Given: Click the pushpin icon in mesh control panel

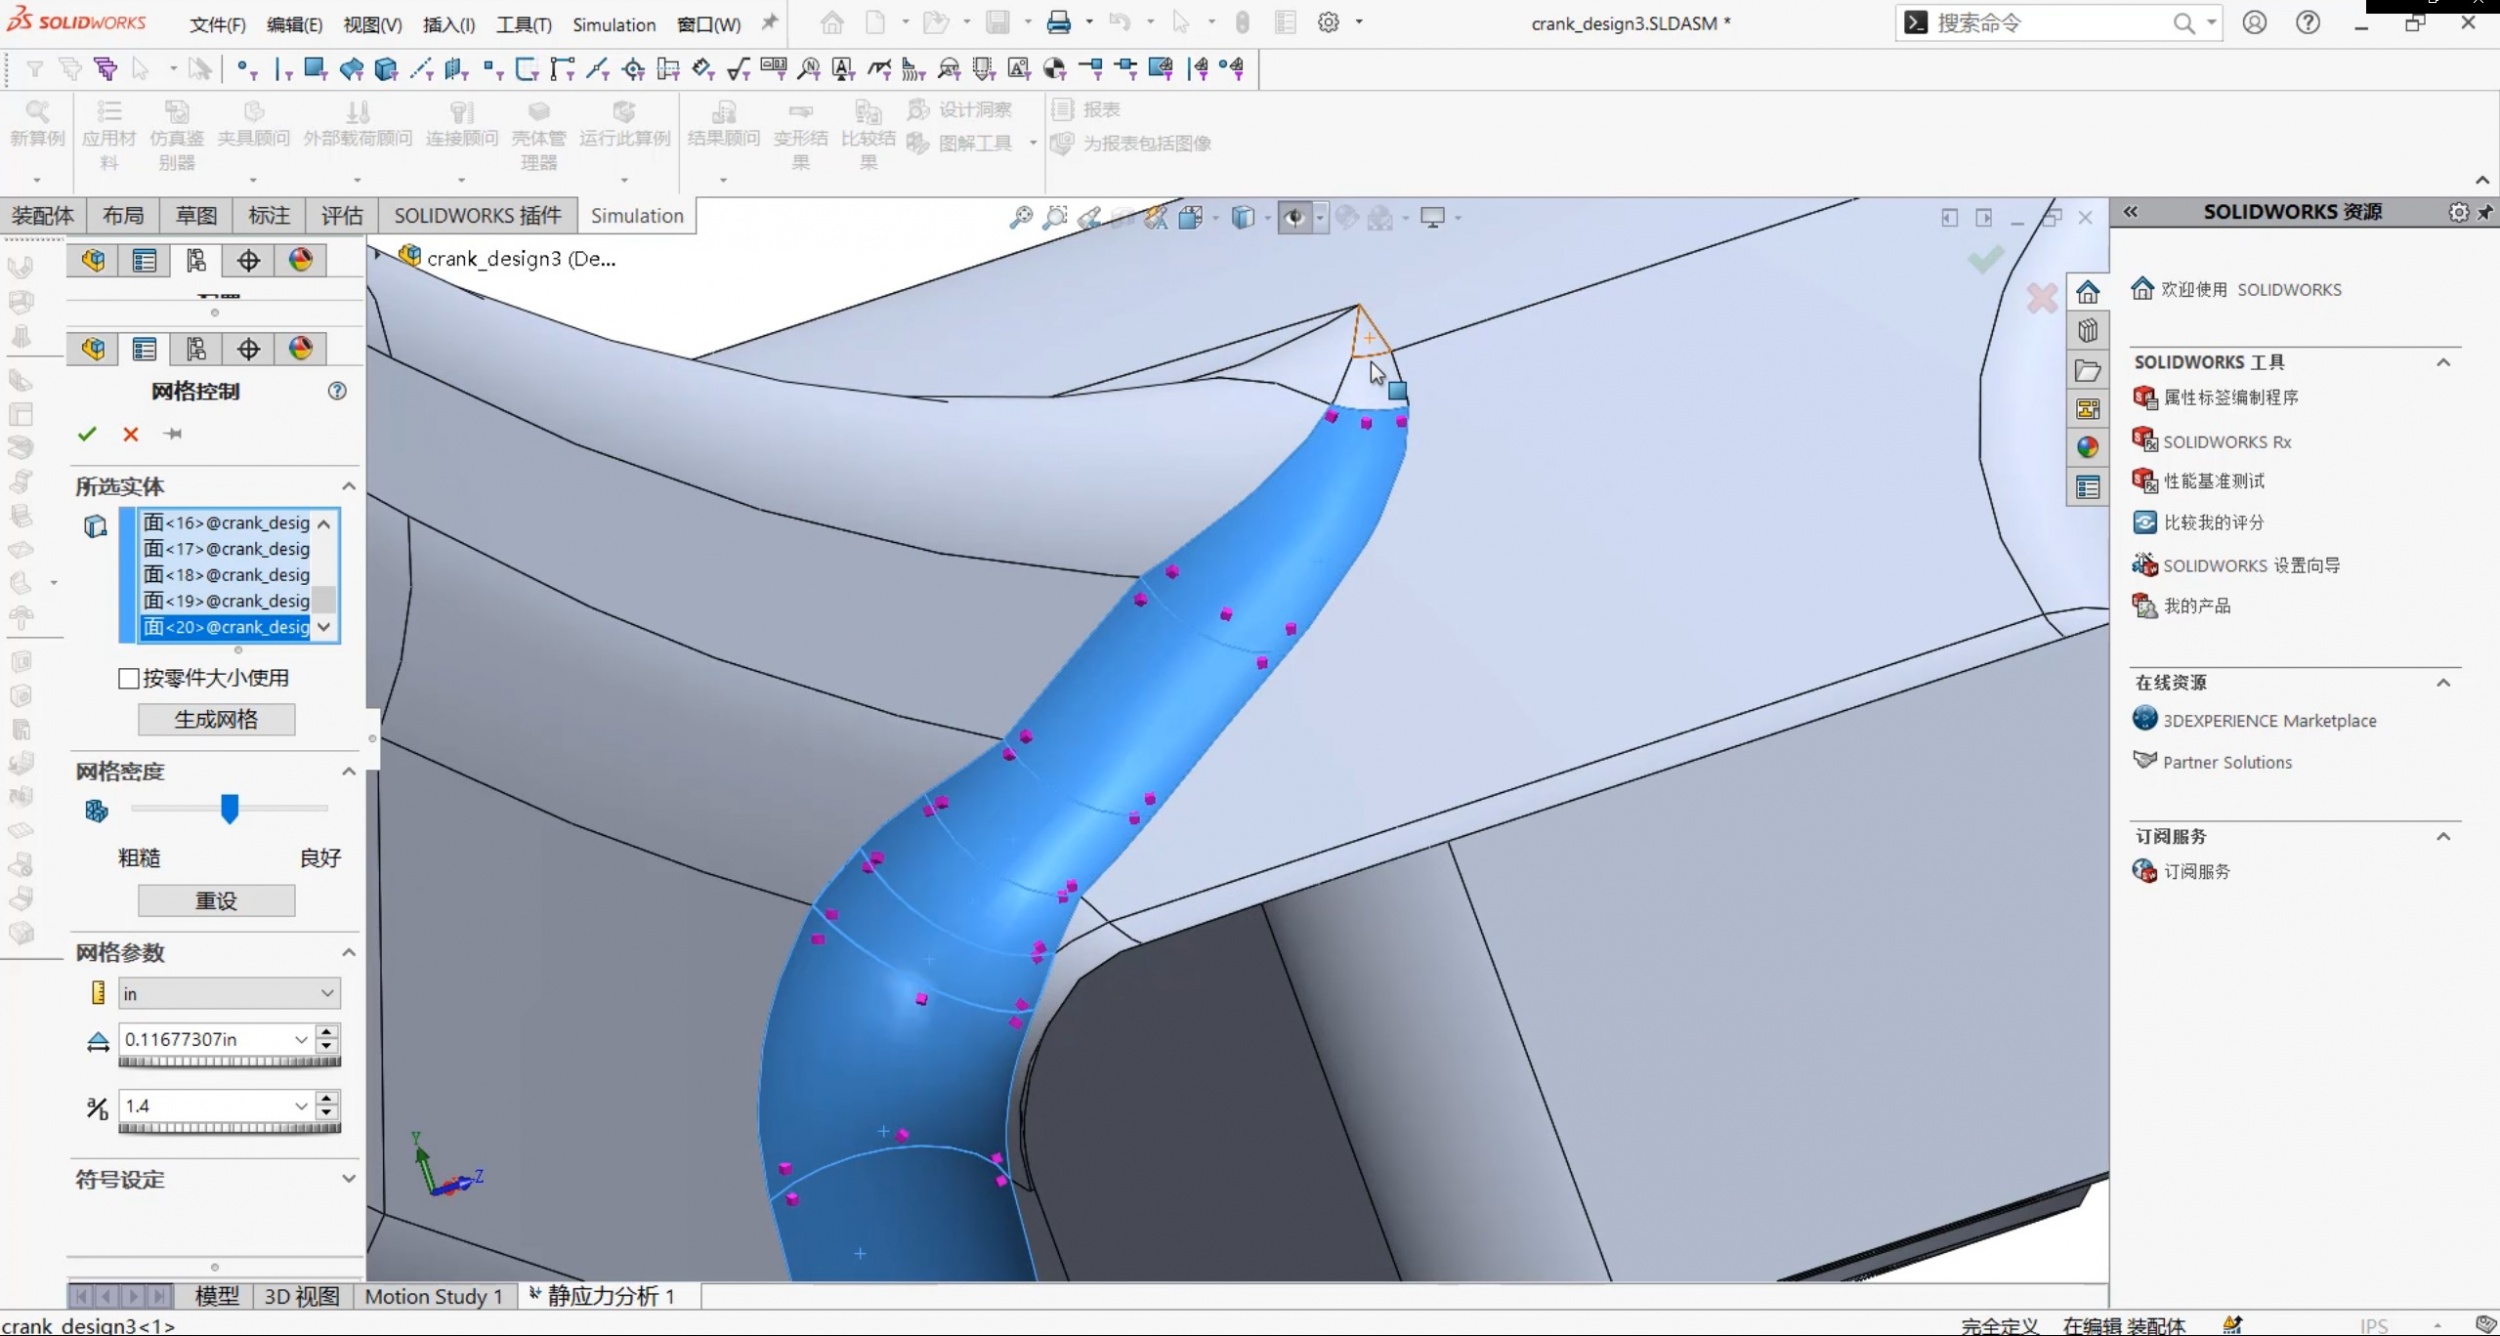Looking at the screenshot, I should (x=173, y=434).
